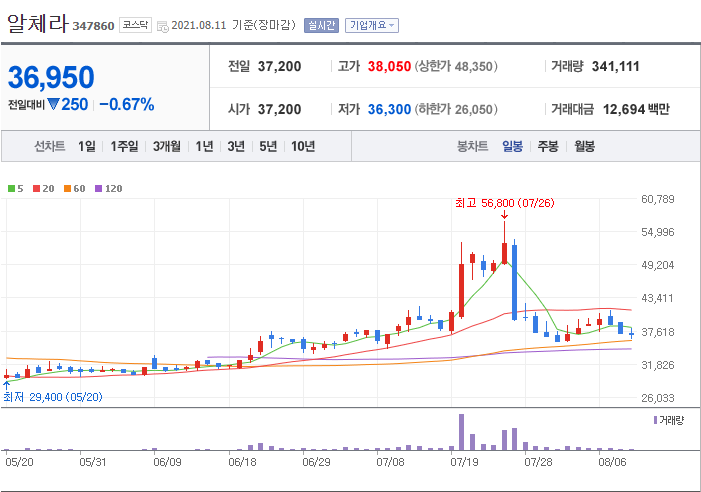Click the down triangle icon before 250
This screenshot has width=701, height=492.
click(53, 105)
